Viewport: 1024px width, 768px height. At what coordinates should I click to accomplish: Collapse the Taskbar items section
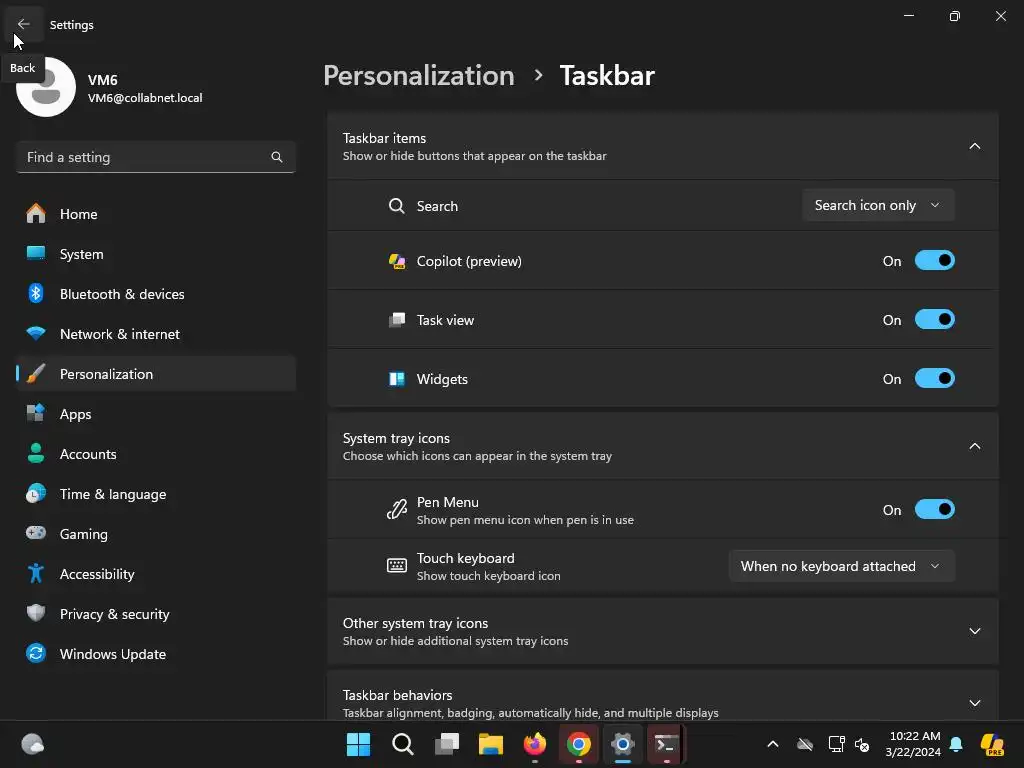974,146
